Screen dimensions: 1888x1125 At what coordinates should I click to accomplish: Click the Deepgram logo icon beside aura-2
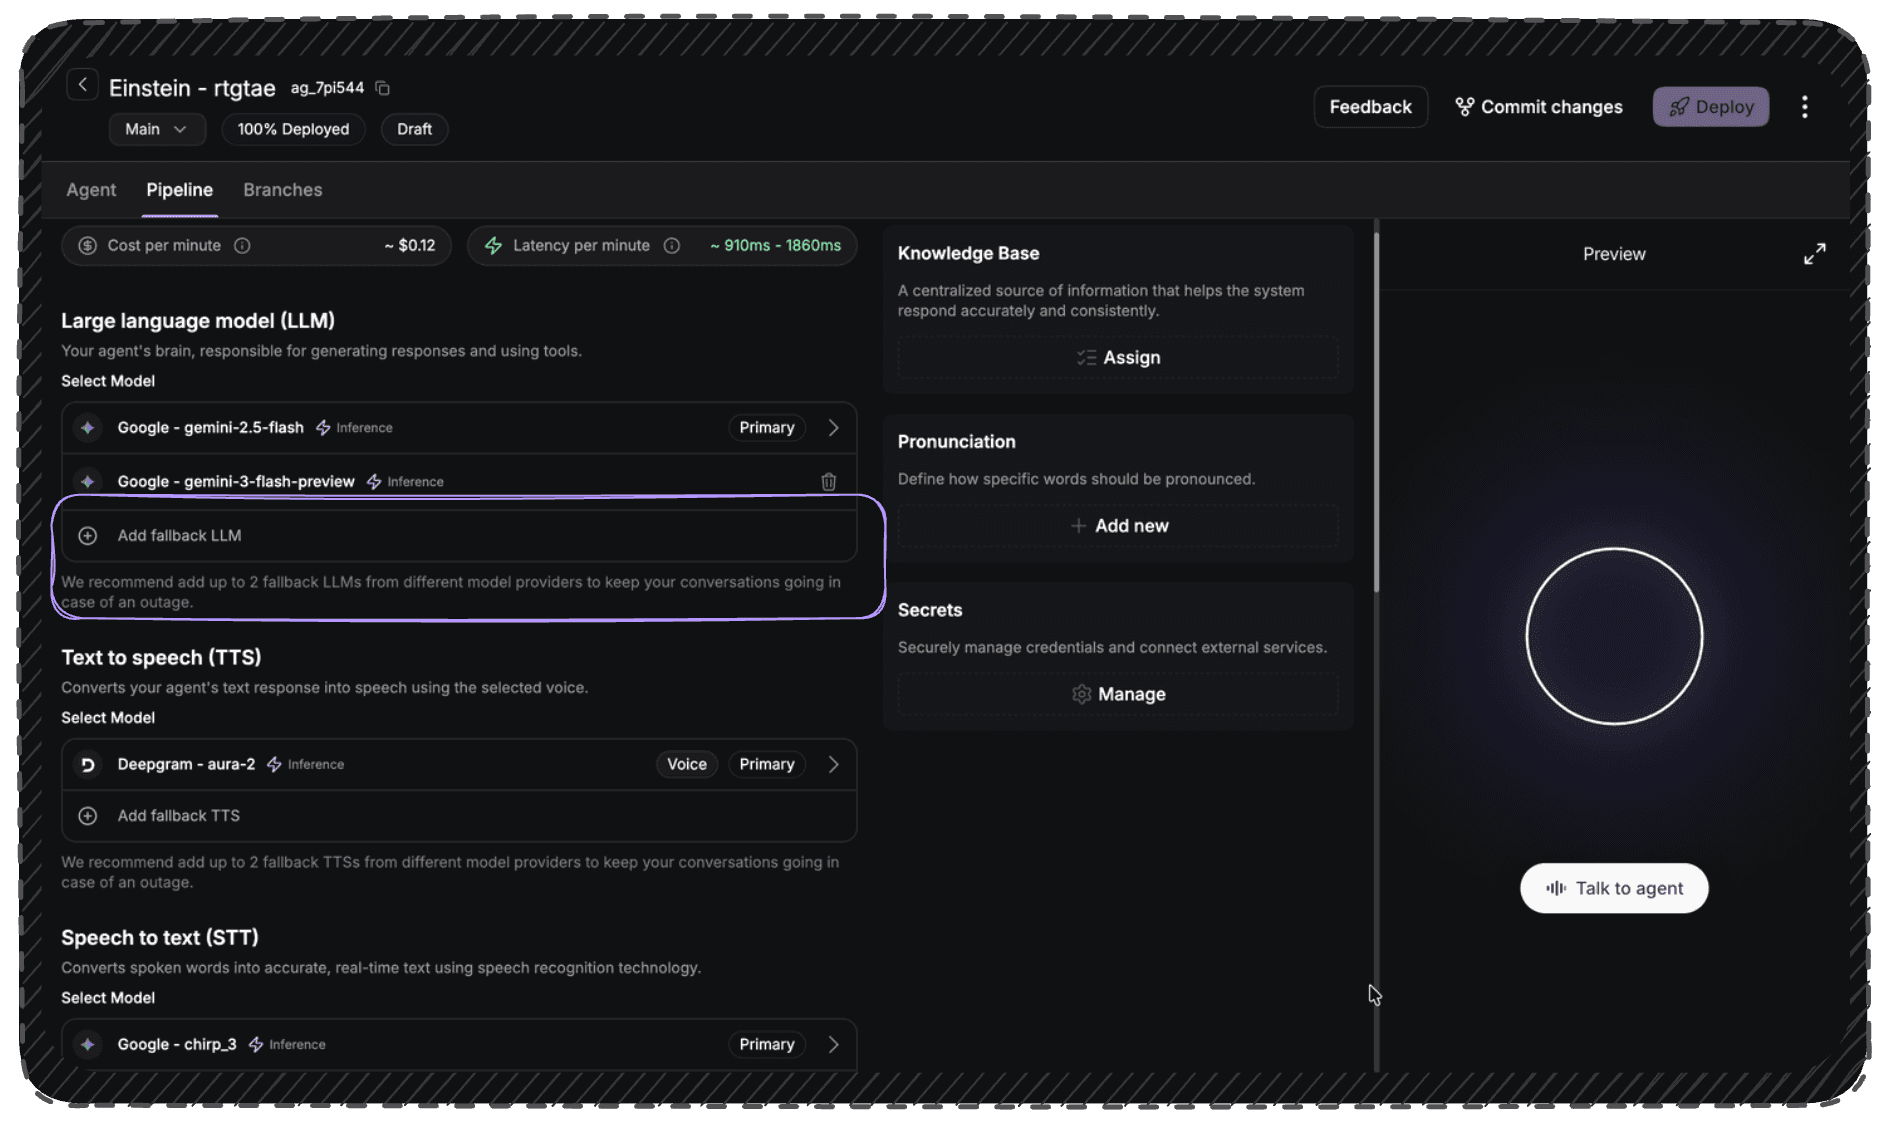pos(88,765)
